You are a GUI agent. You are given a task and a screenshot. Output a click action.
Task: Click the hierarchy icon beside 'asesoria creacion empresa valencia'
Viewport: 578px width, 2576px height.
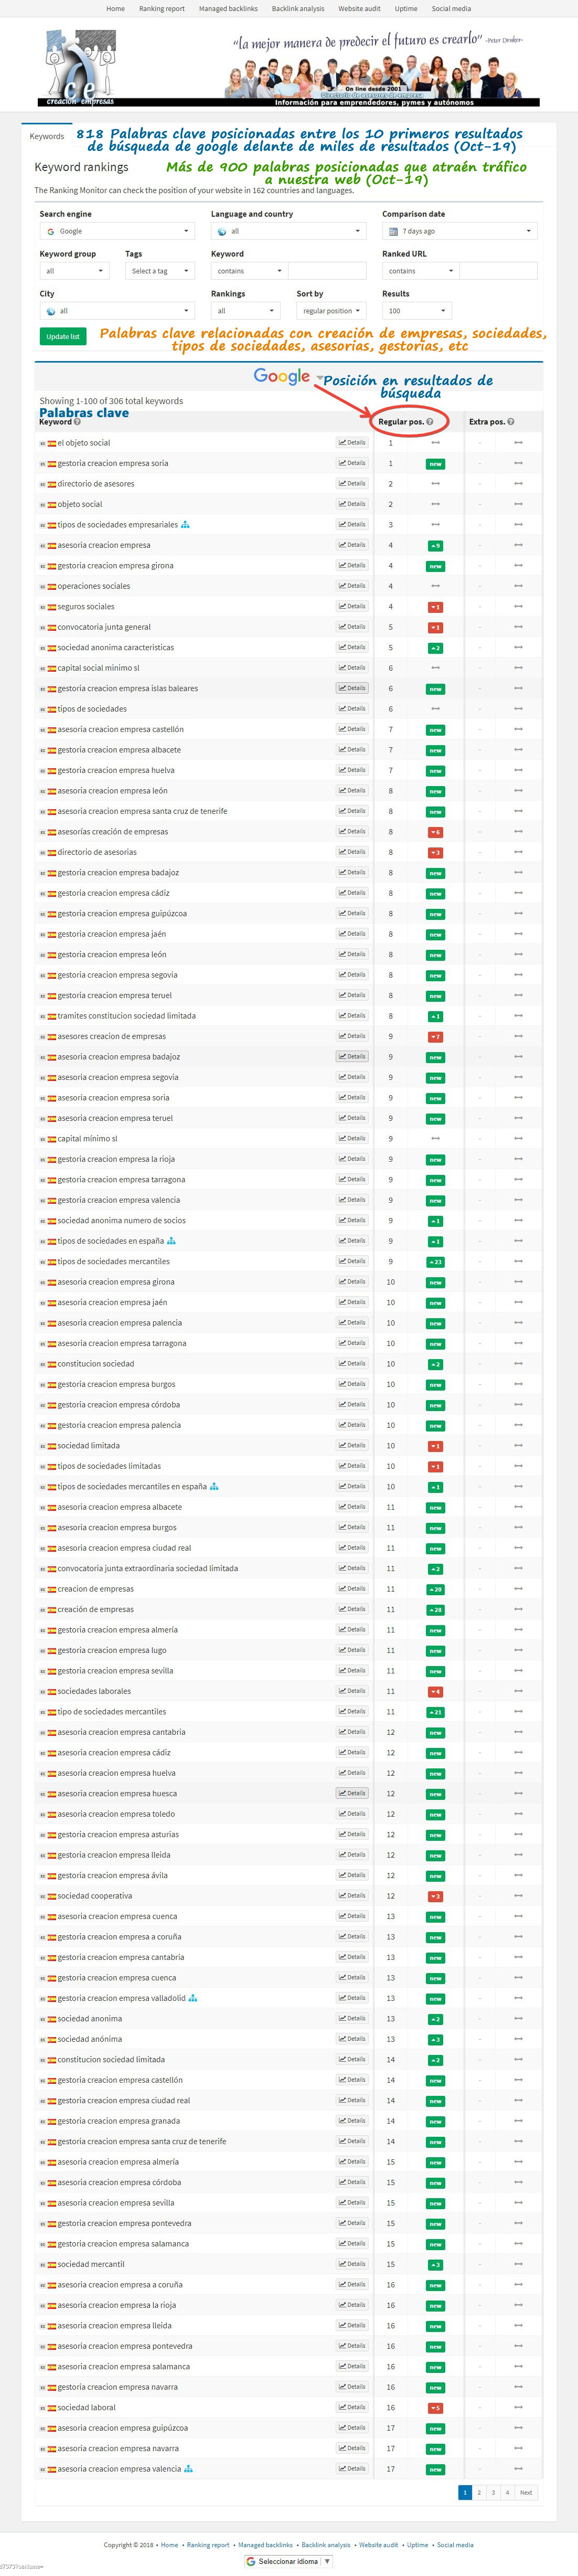click(189, 2469)
